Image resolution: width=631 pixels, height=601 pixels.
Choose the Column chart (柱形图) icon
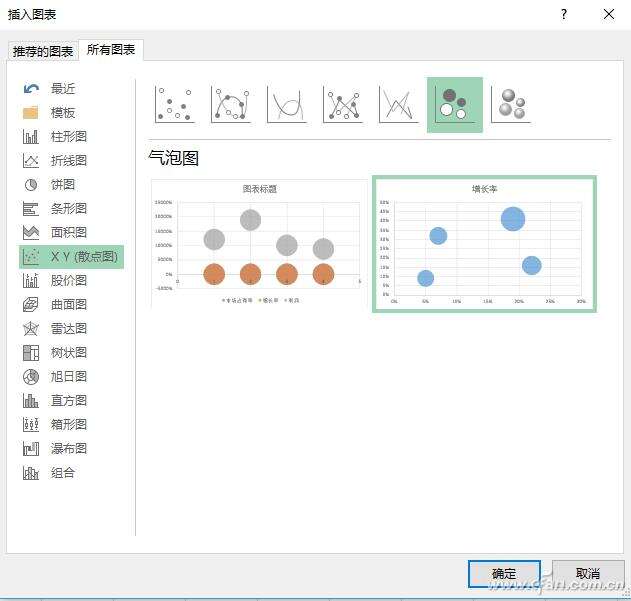pyautogui.click(x=31, y=136)
